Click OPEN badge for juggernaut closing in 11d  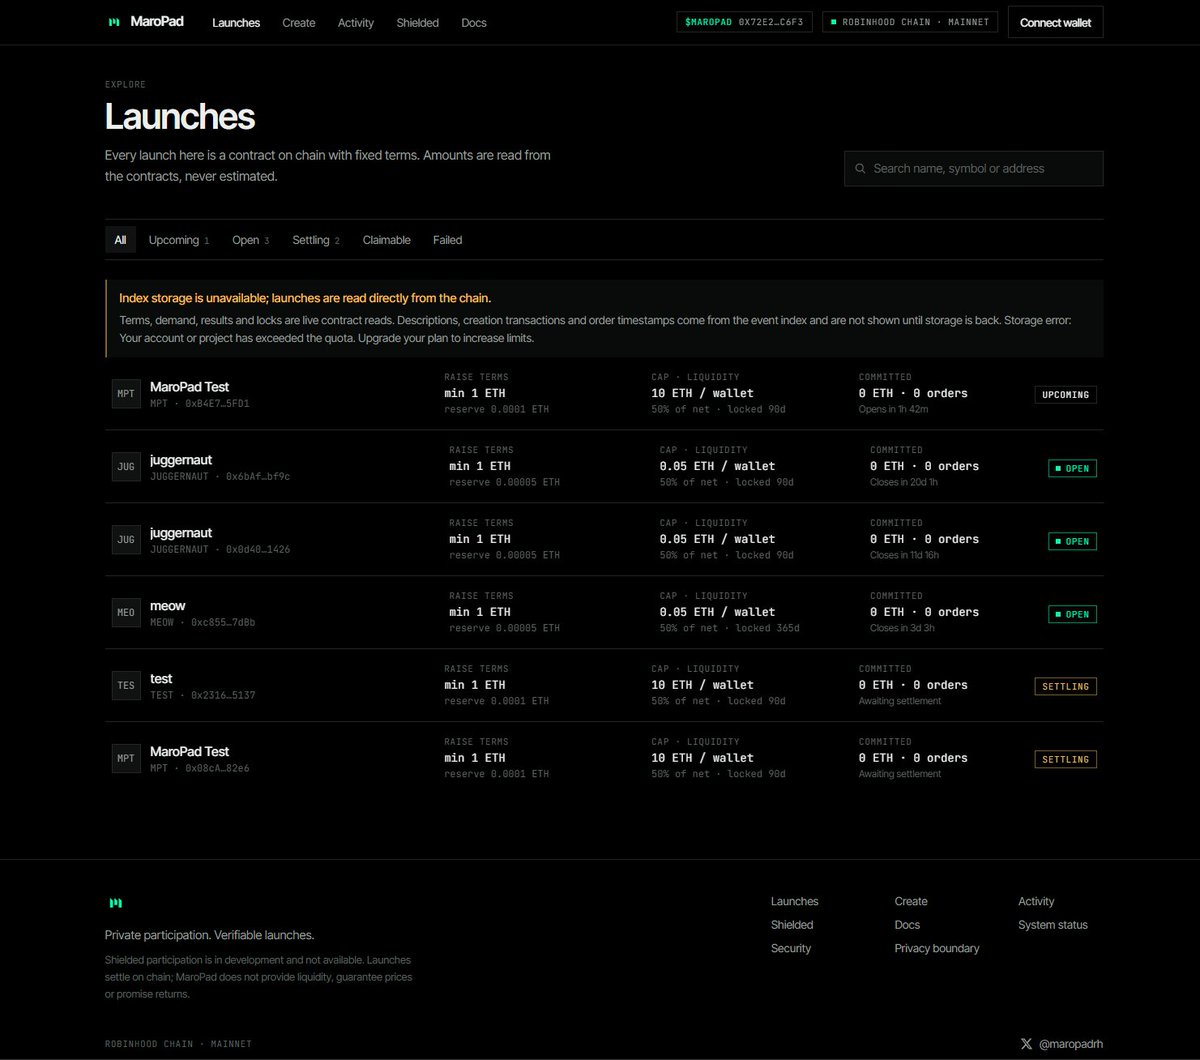pyautogui.click(x=1072, y=541)
